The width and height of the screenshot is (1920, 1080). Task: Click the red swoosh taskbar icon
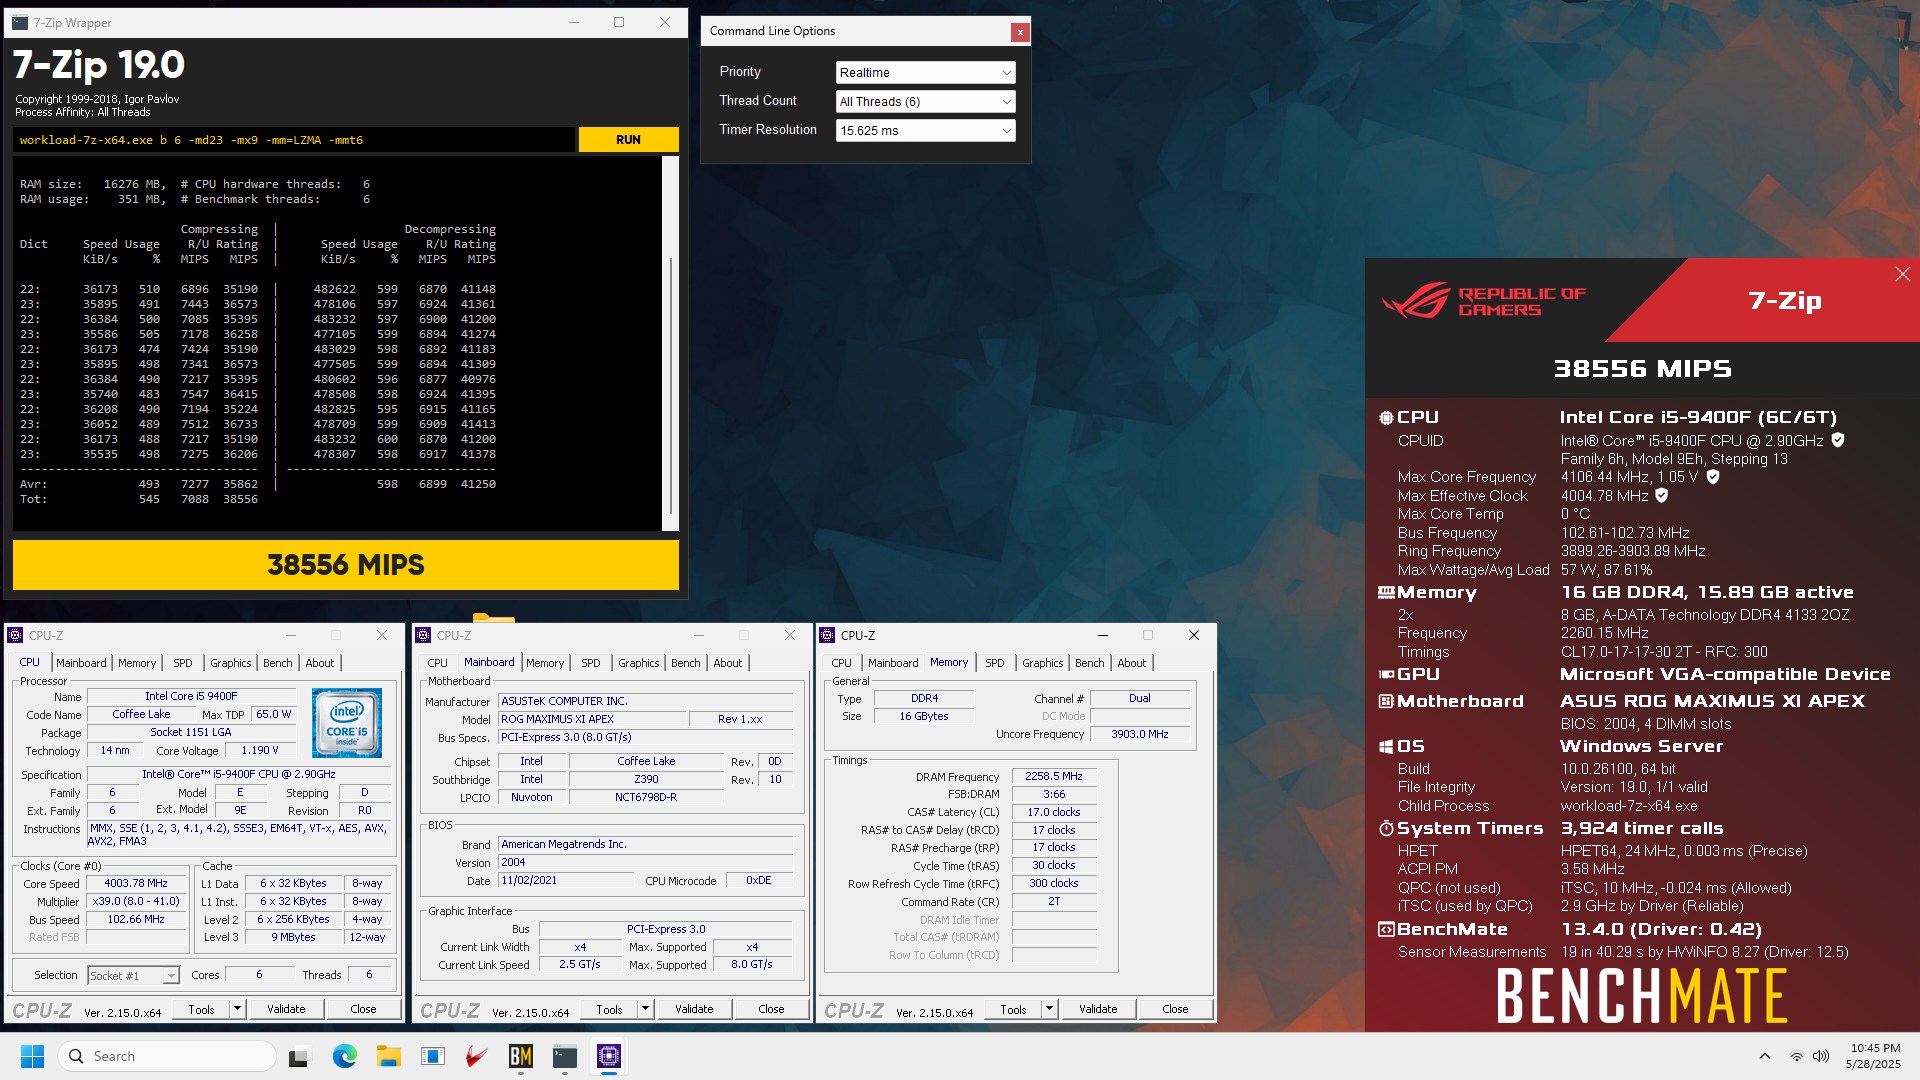[x=477, y=1056]
